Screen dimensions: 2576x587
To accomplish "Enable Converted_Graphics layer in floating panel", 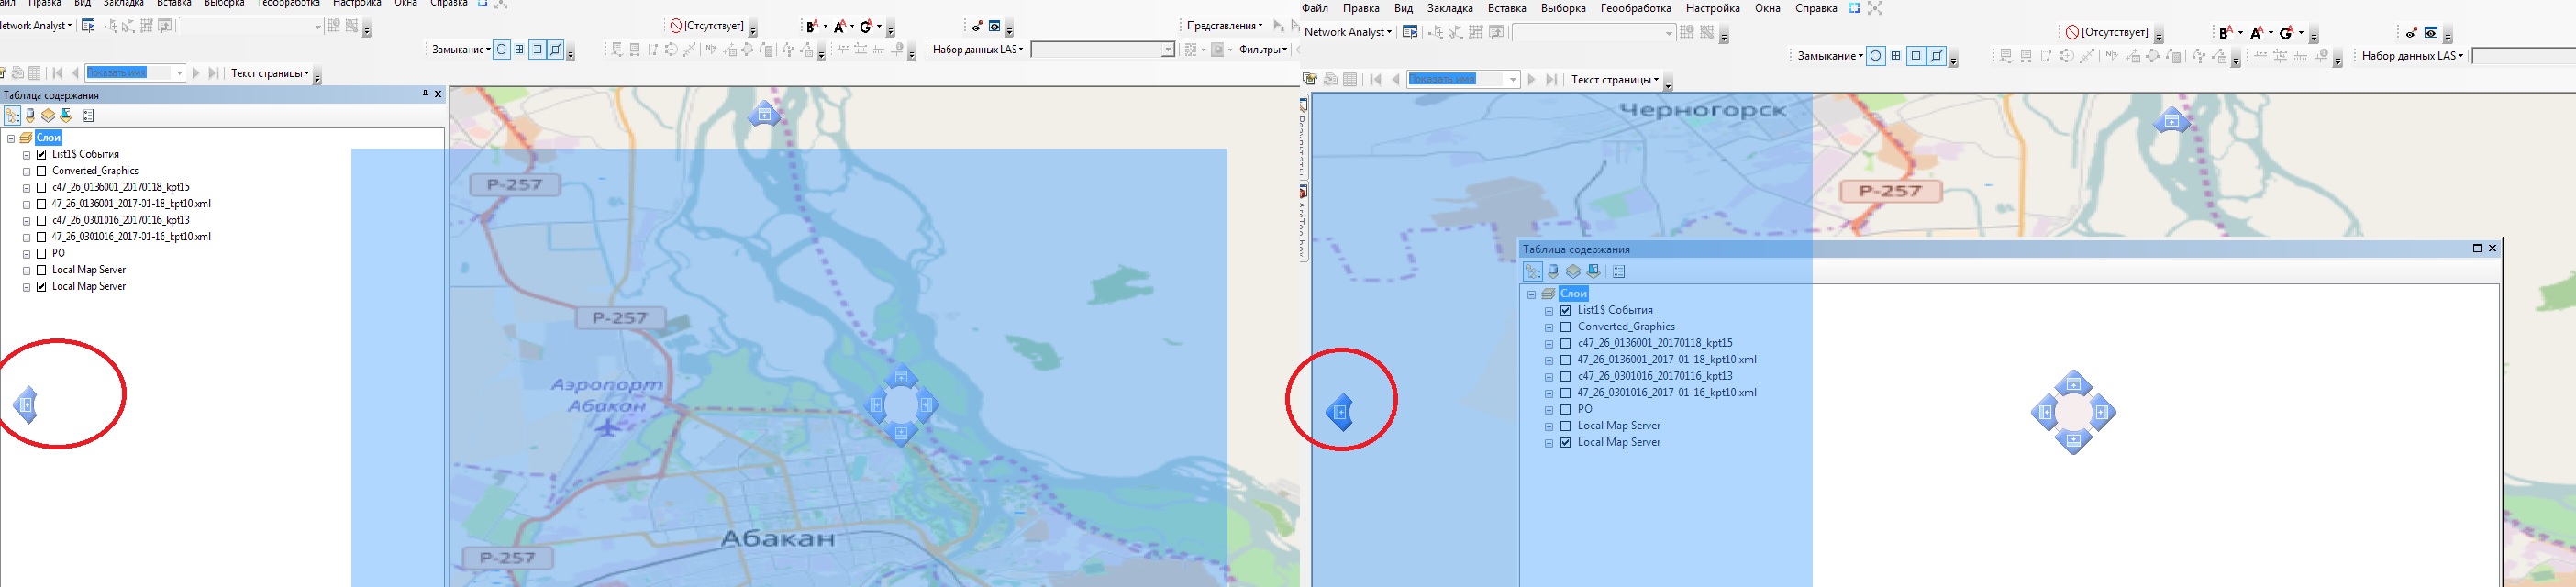I will coord(1566,327).
